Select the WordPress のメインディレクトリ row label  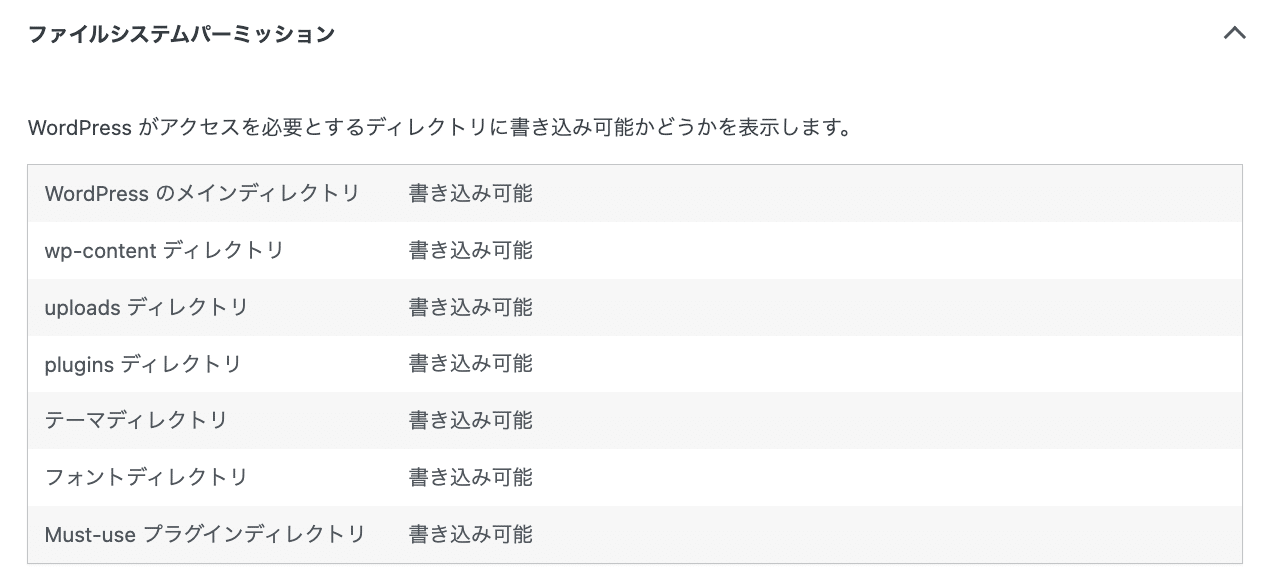click(203, 193)
